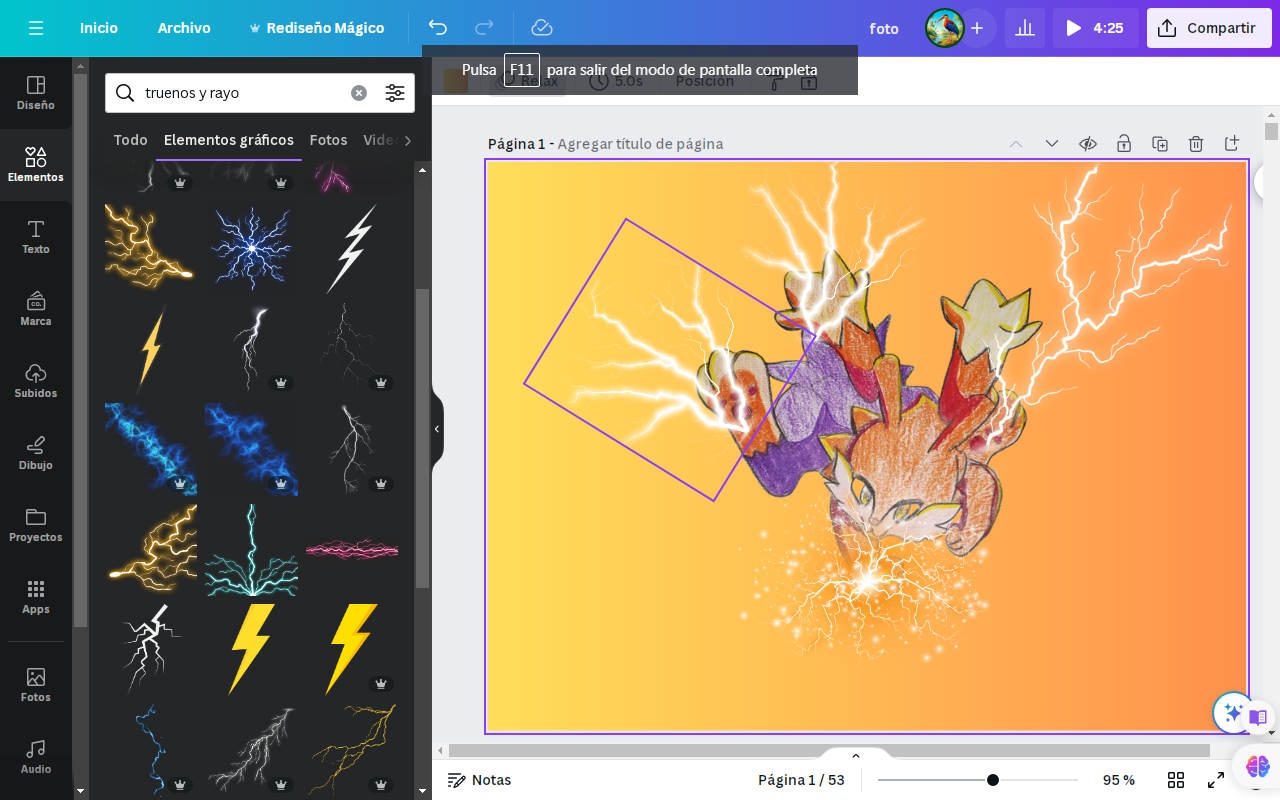Clear the search field text
This screenshot has width=1280, height=800.
click(x=359, y=93)
